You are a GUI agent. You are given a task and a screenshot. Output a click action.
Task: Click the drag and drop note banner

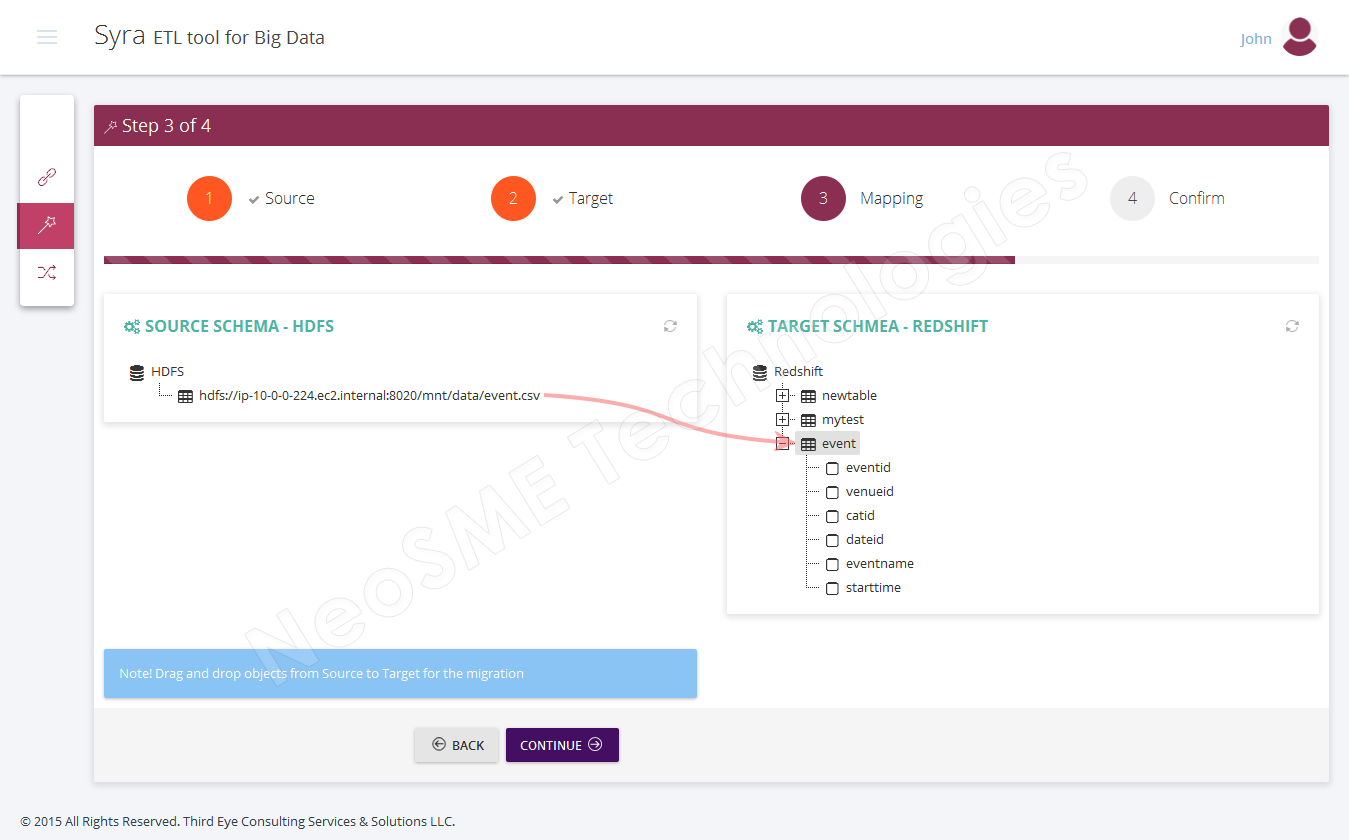(x=400, y=673)
